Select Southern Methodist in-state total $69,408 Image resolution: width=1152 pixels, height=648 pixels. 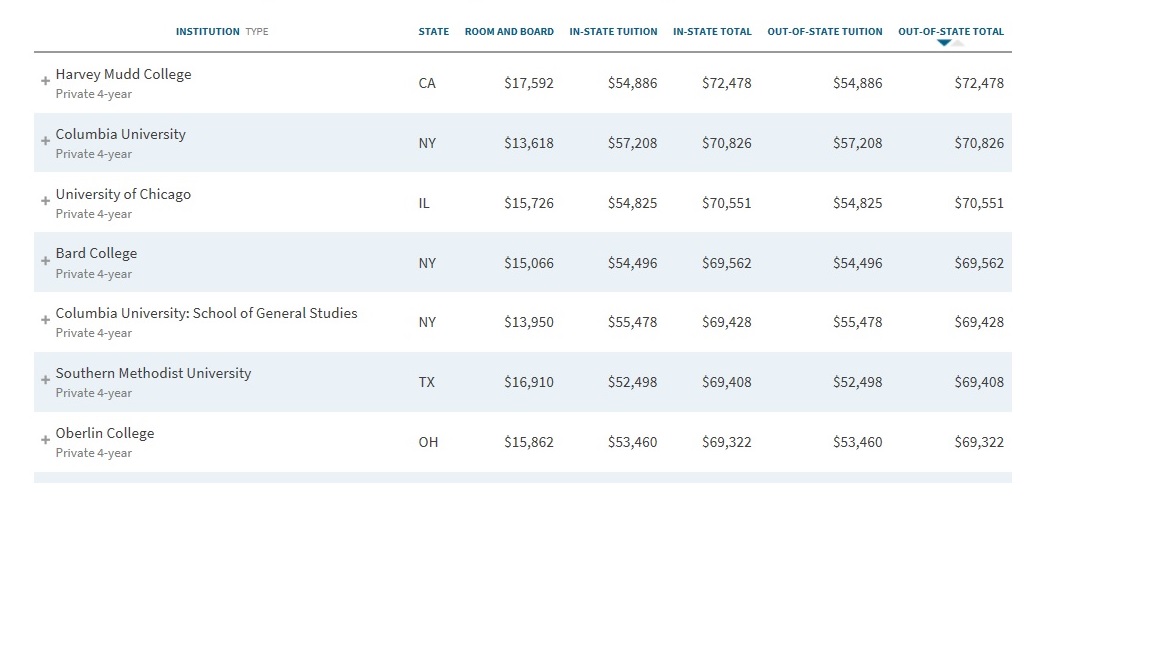727,382
